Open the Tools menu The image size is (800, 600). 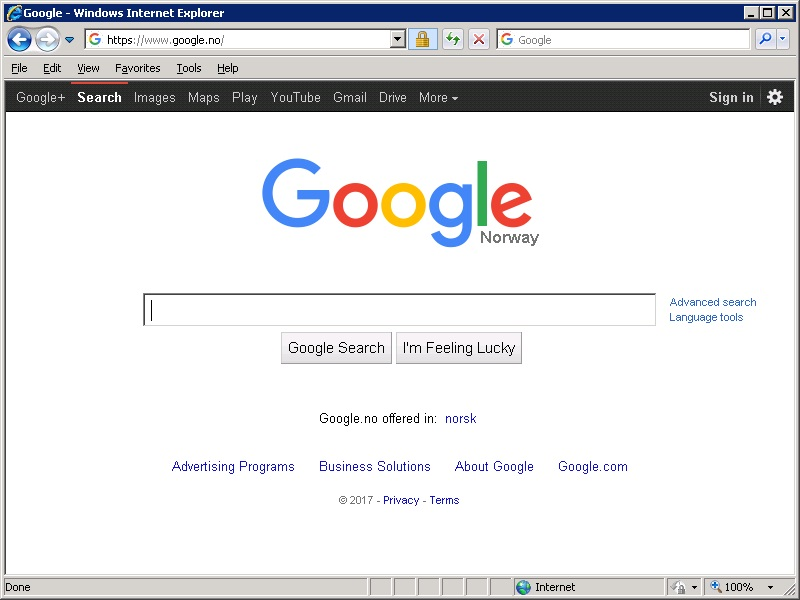[189, 68]
